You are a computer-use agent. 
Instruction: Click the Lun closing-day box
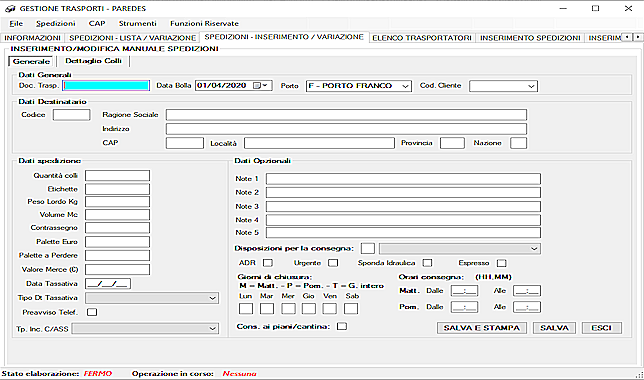click(x=246, y=309)
